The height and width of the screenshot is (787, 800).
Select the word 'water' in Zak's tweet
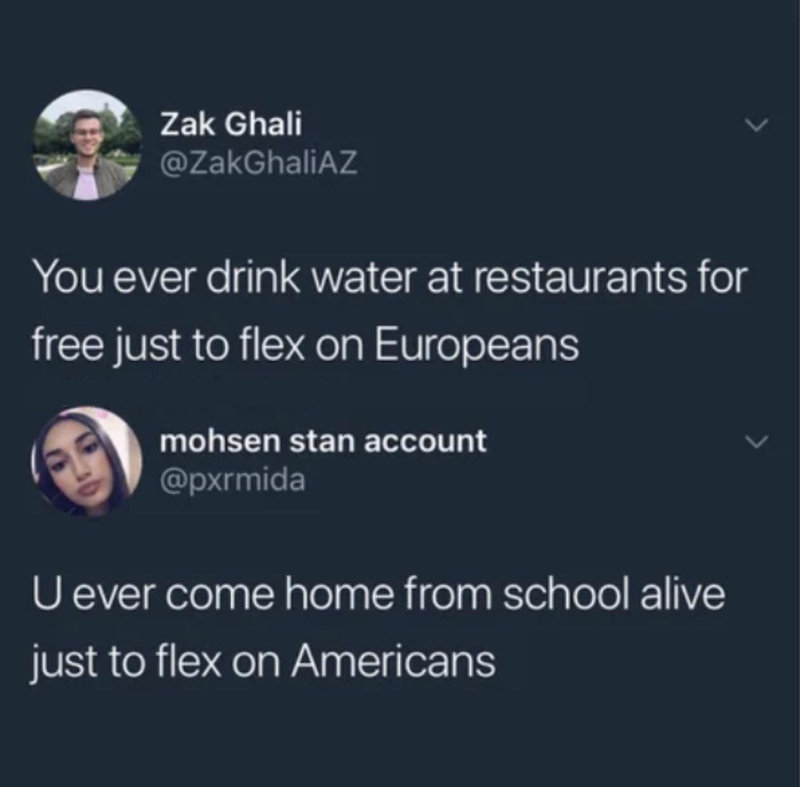coord(365,278)
